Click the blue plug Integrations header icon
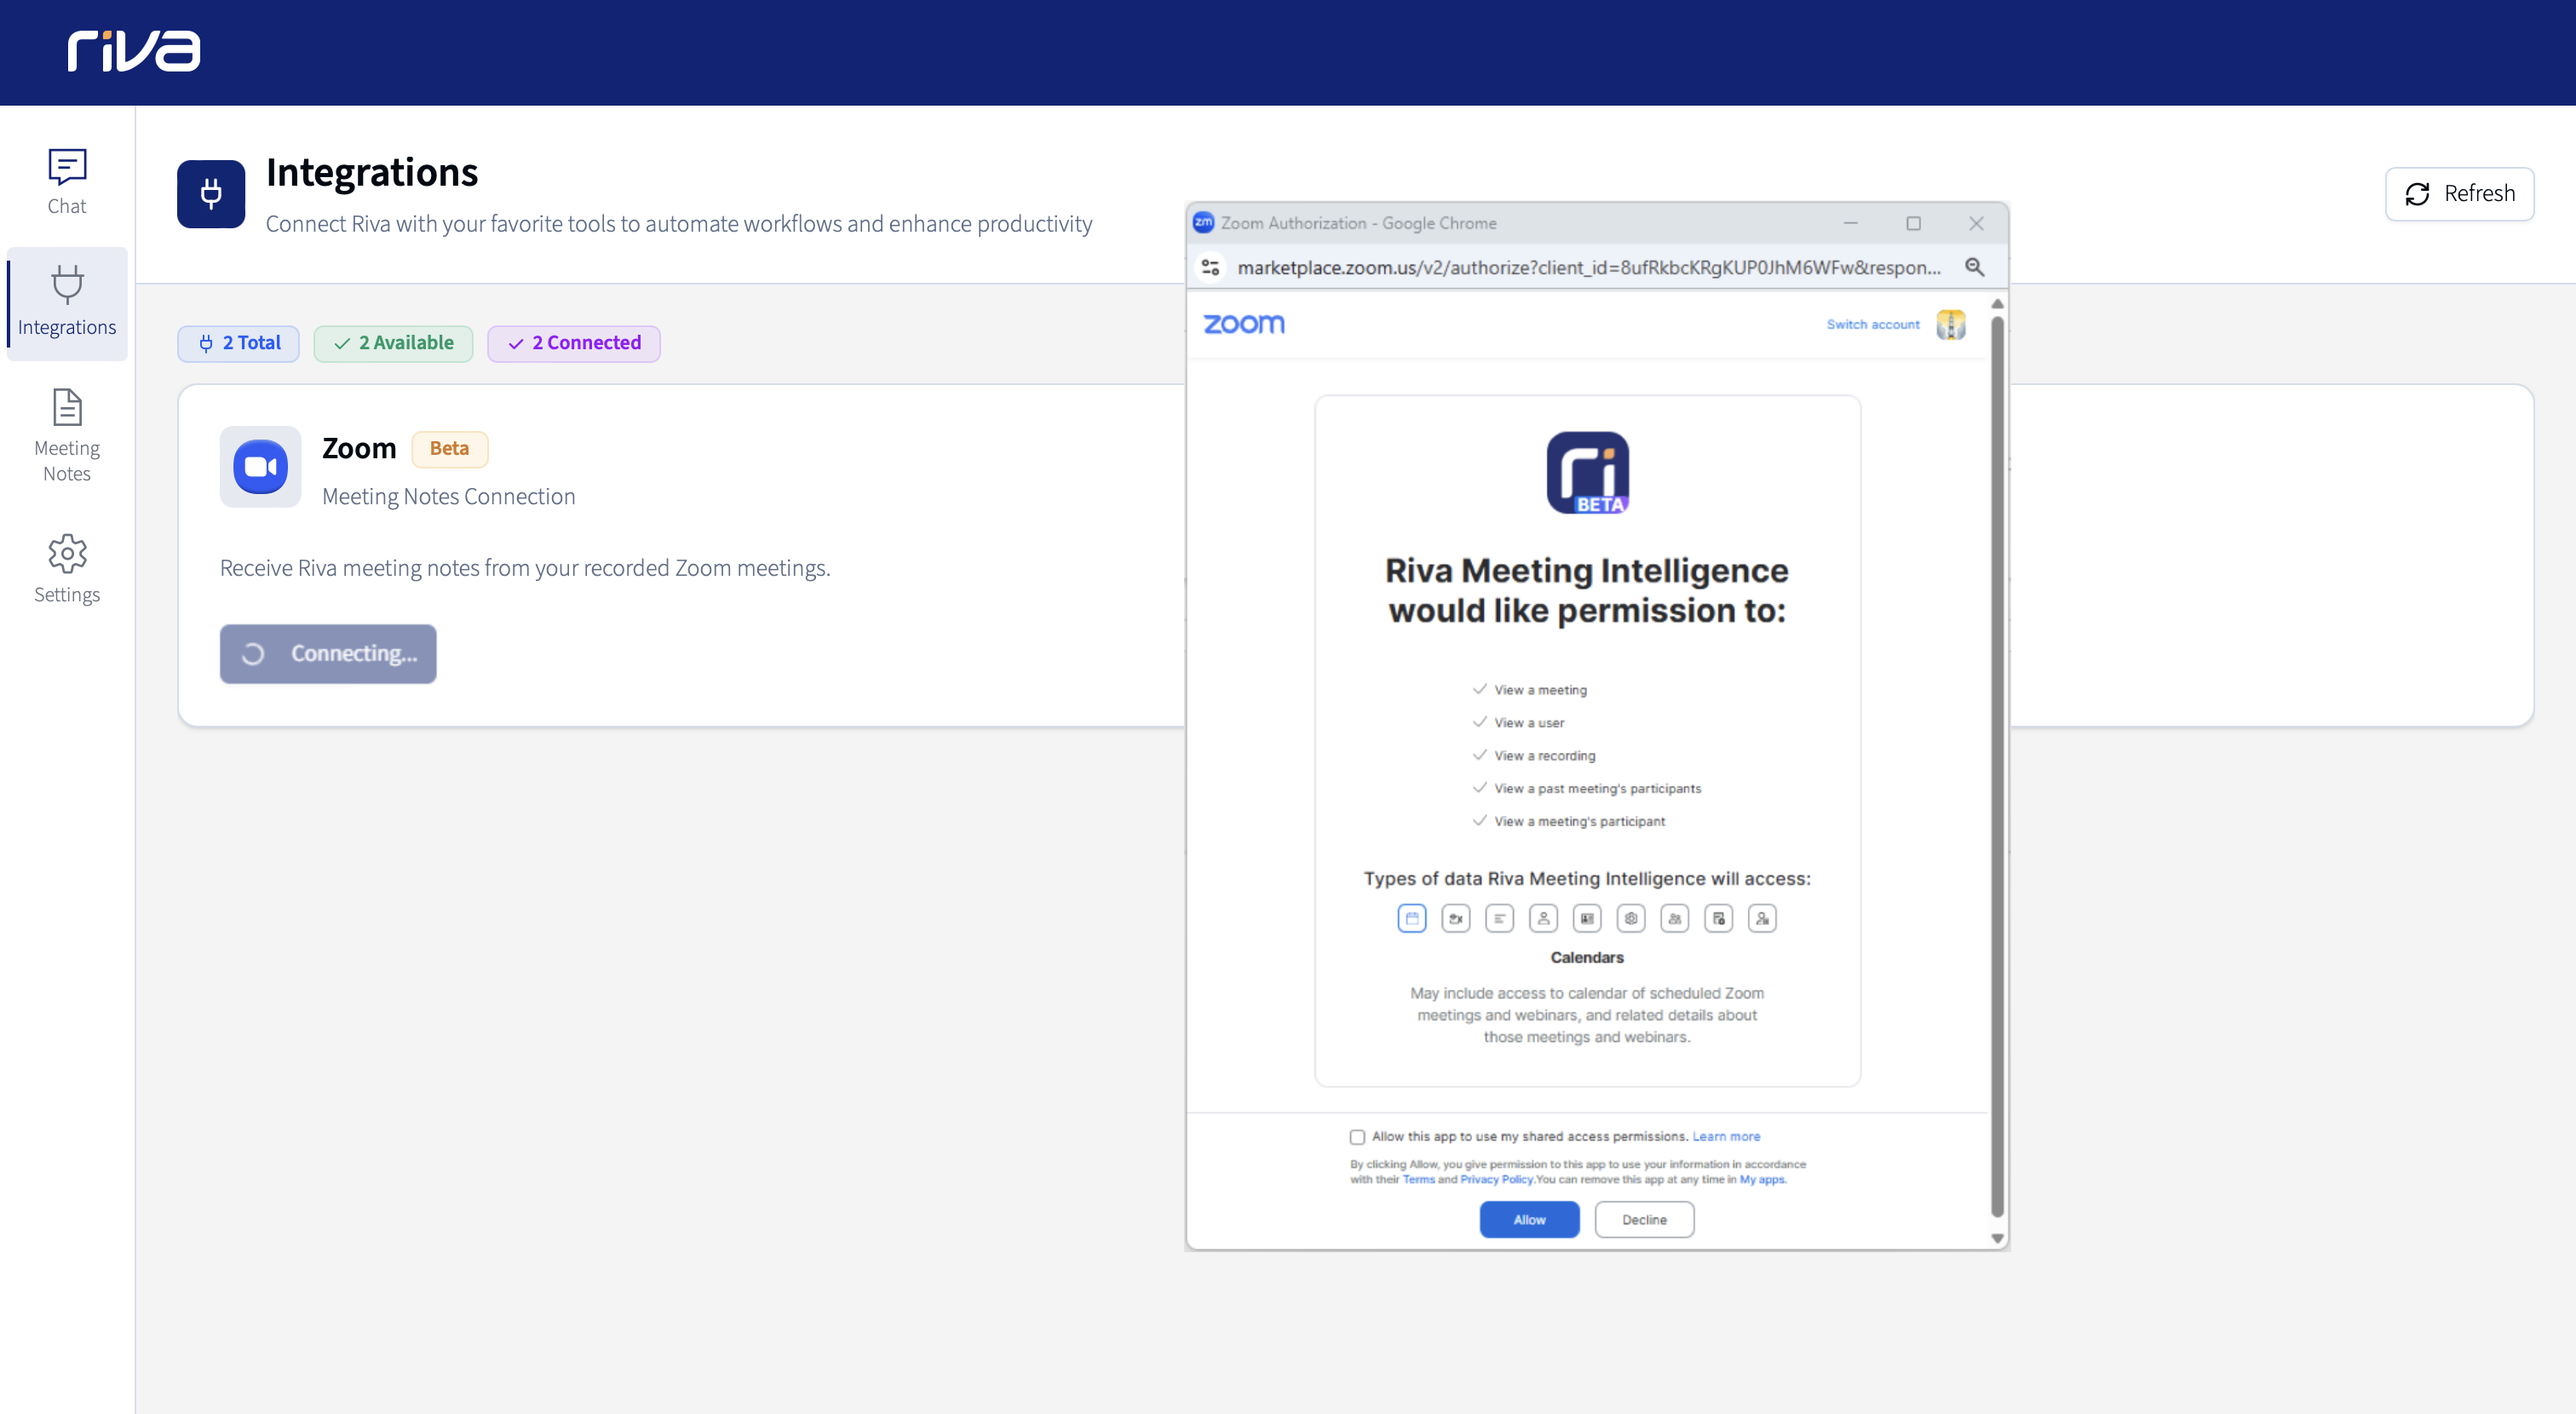 coord(211,193)
